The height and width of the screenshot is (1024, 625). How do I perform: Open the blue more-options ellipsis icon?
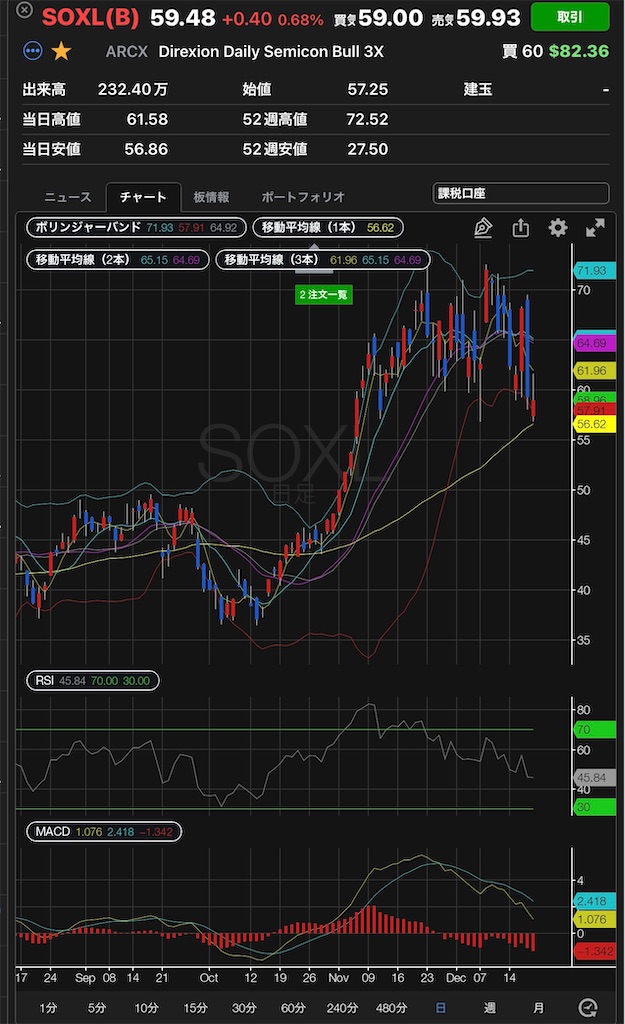click(x=33, y=50)
